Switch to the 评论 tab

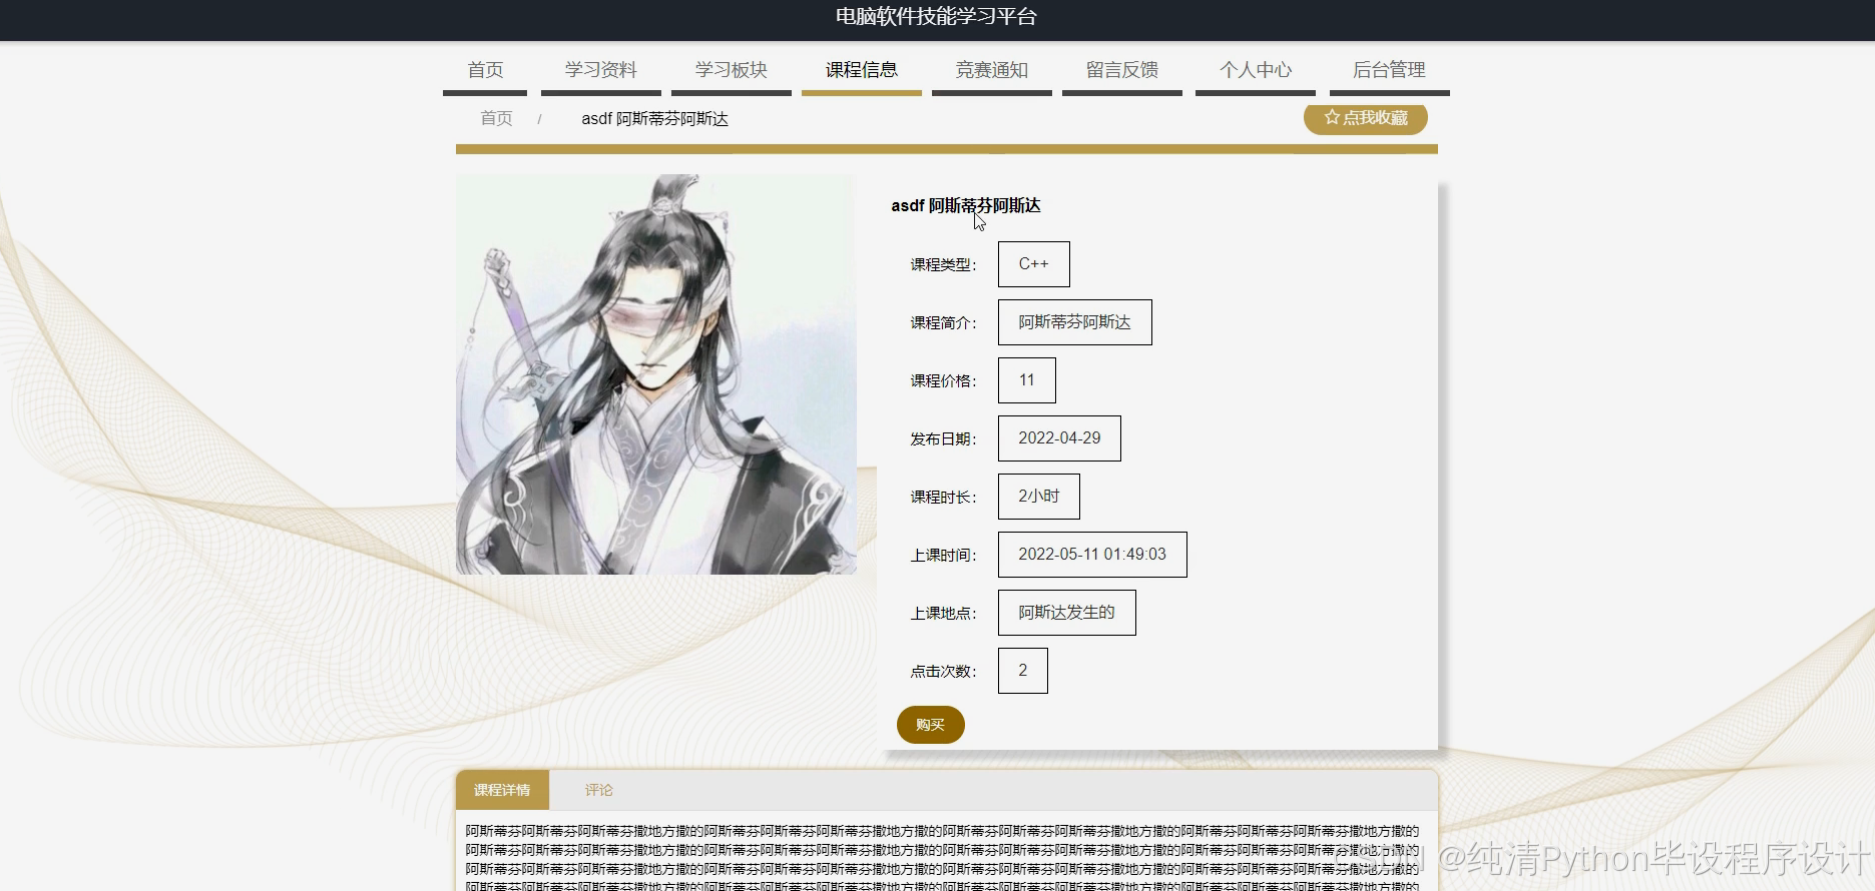pyautogui.click(x=599, y=790)
